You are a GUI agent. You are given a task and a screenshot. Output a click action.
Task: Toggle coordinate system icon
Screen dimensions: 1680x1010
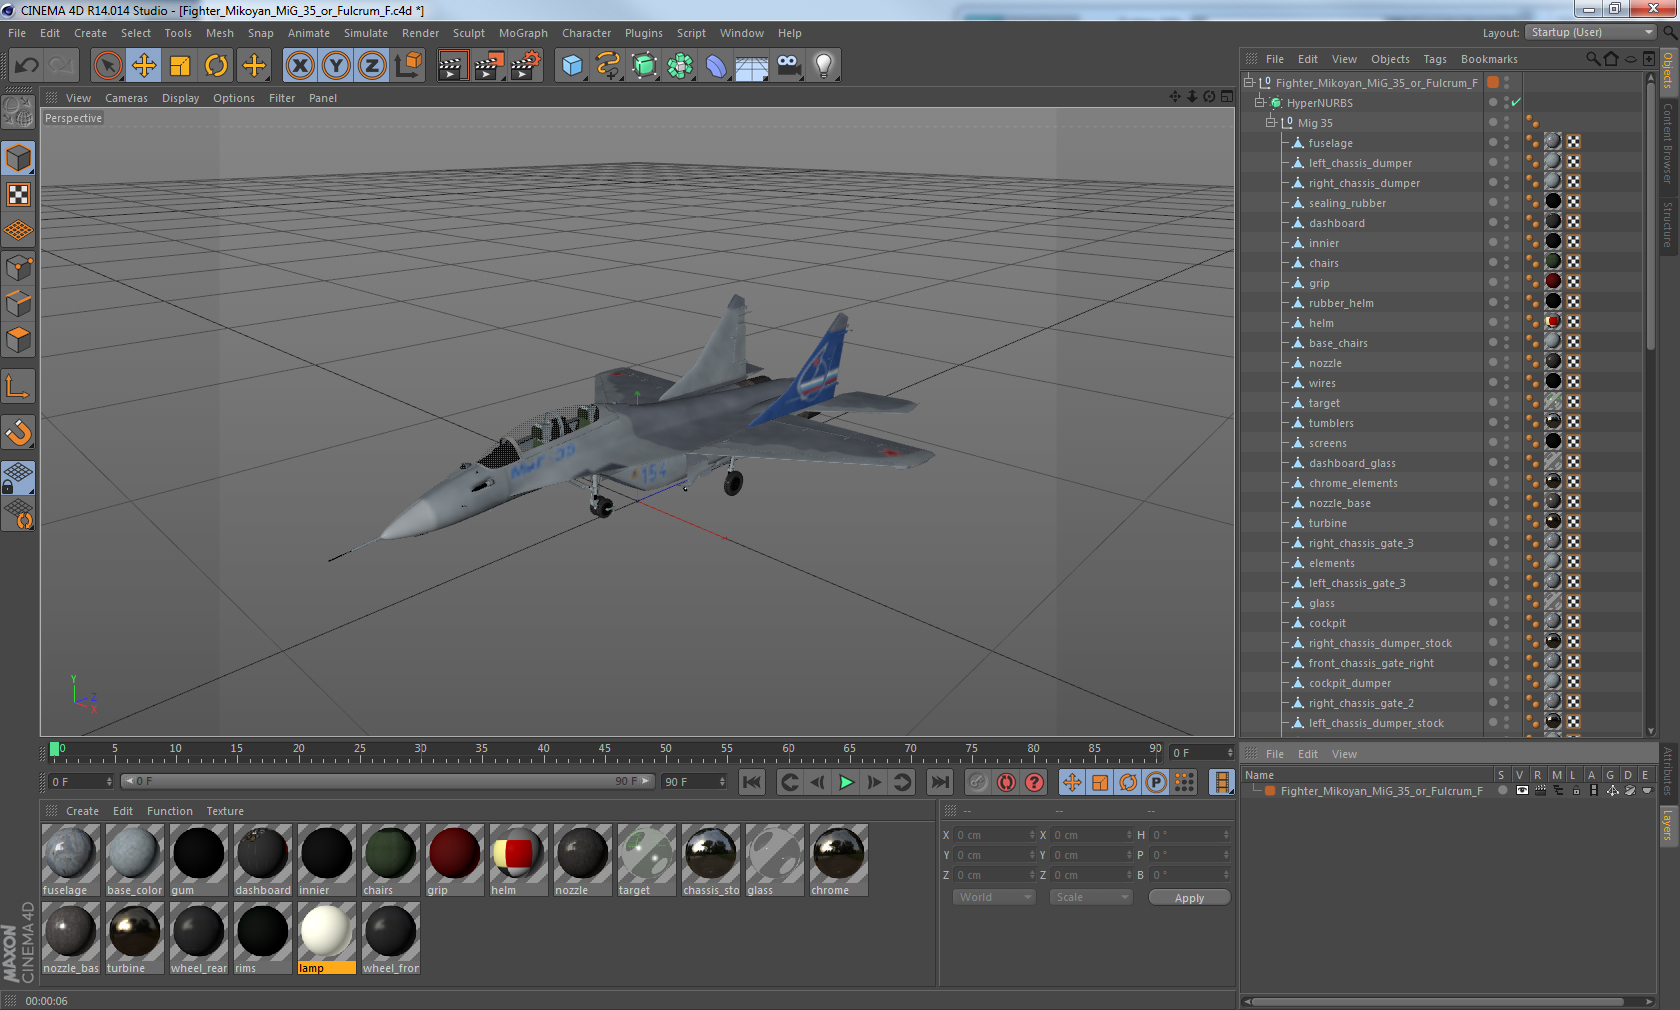point(408,66)
